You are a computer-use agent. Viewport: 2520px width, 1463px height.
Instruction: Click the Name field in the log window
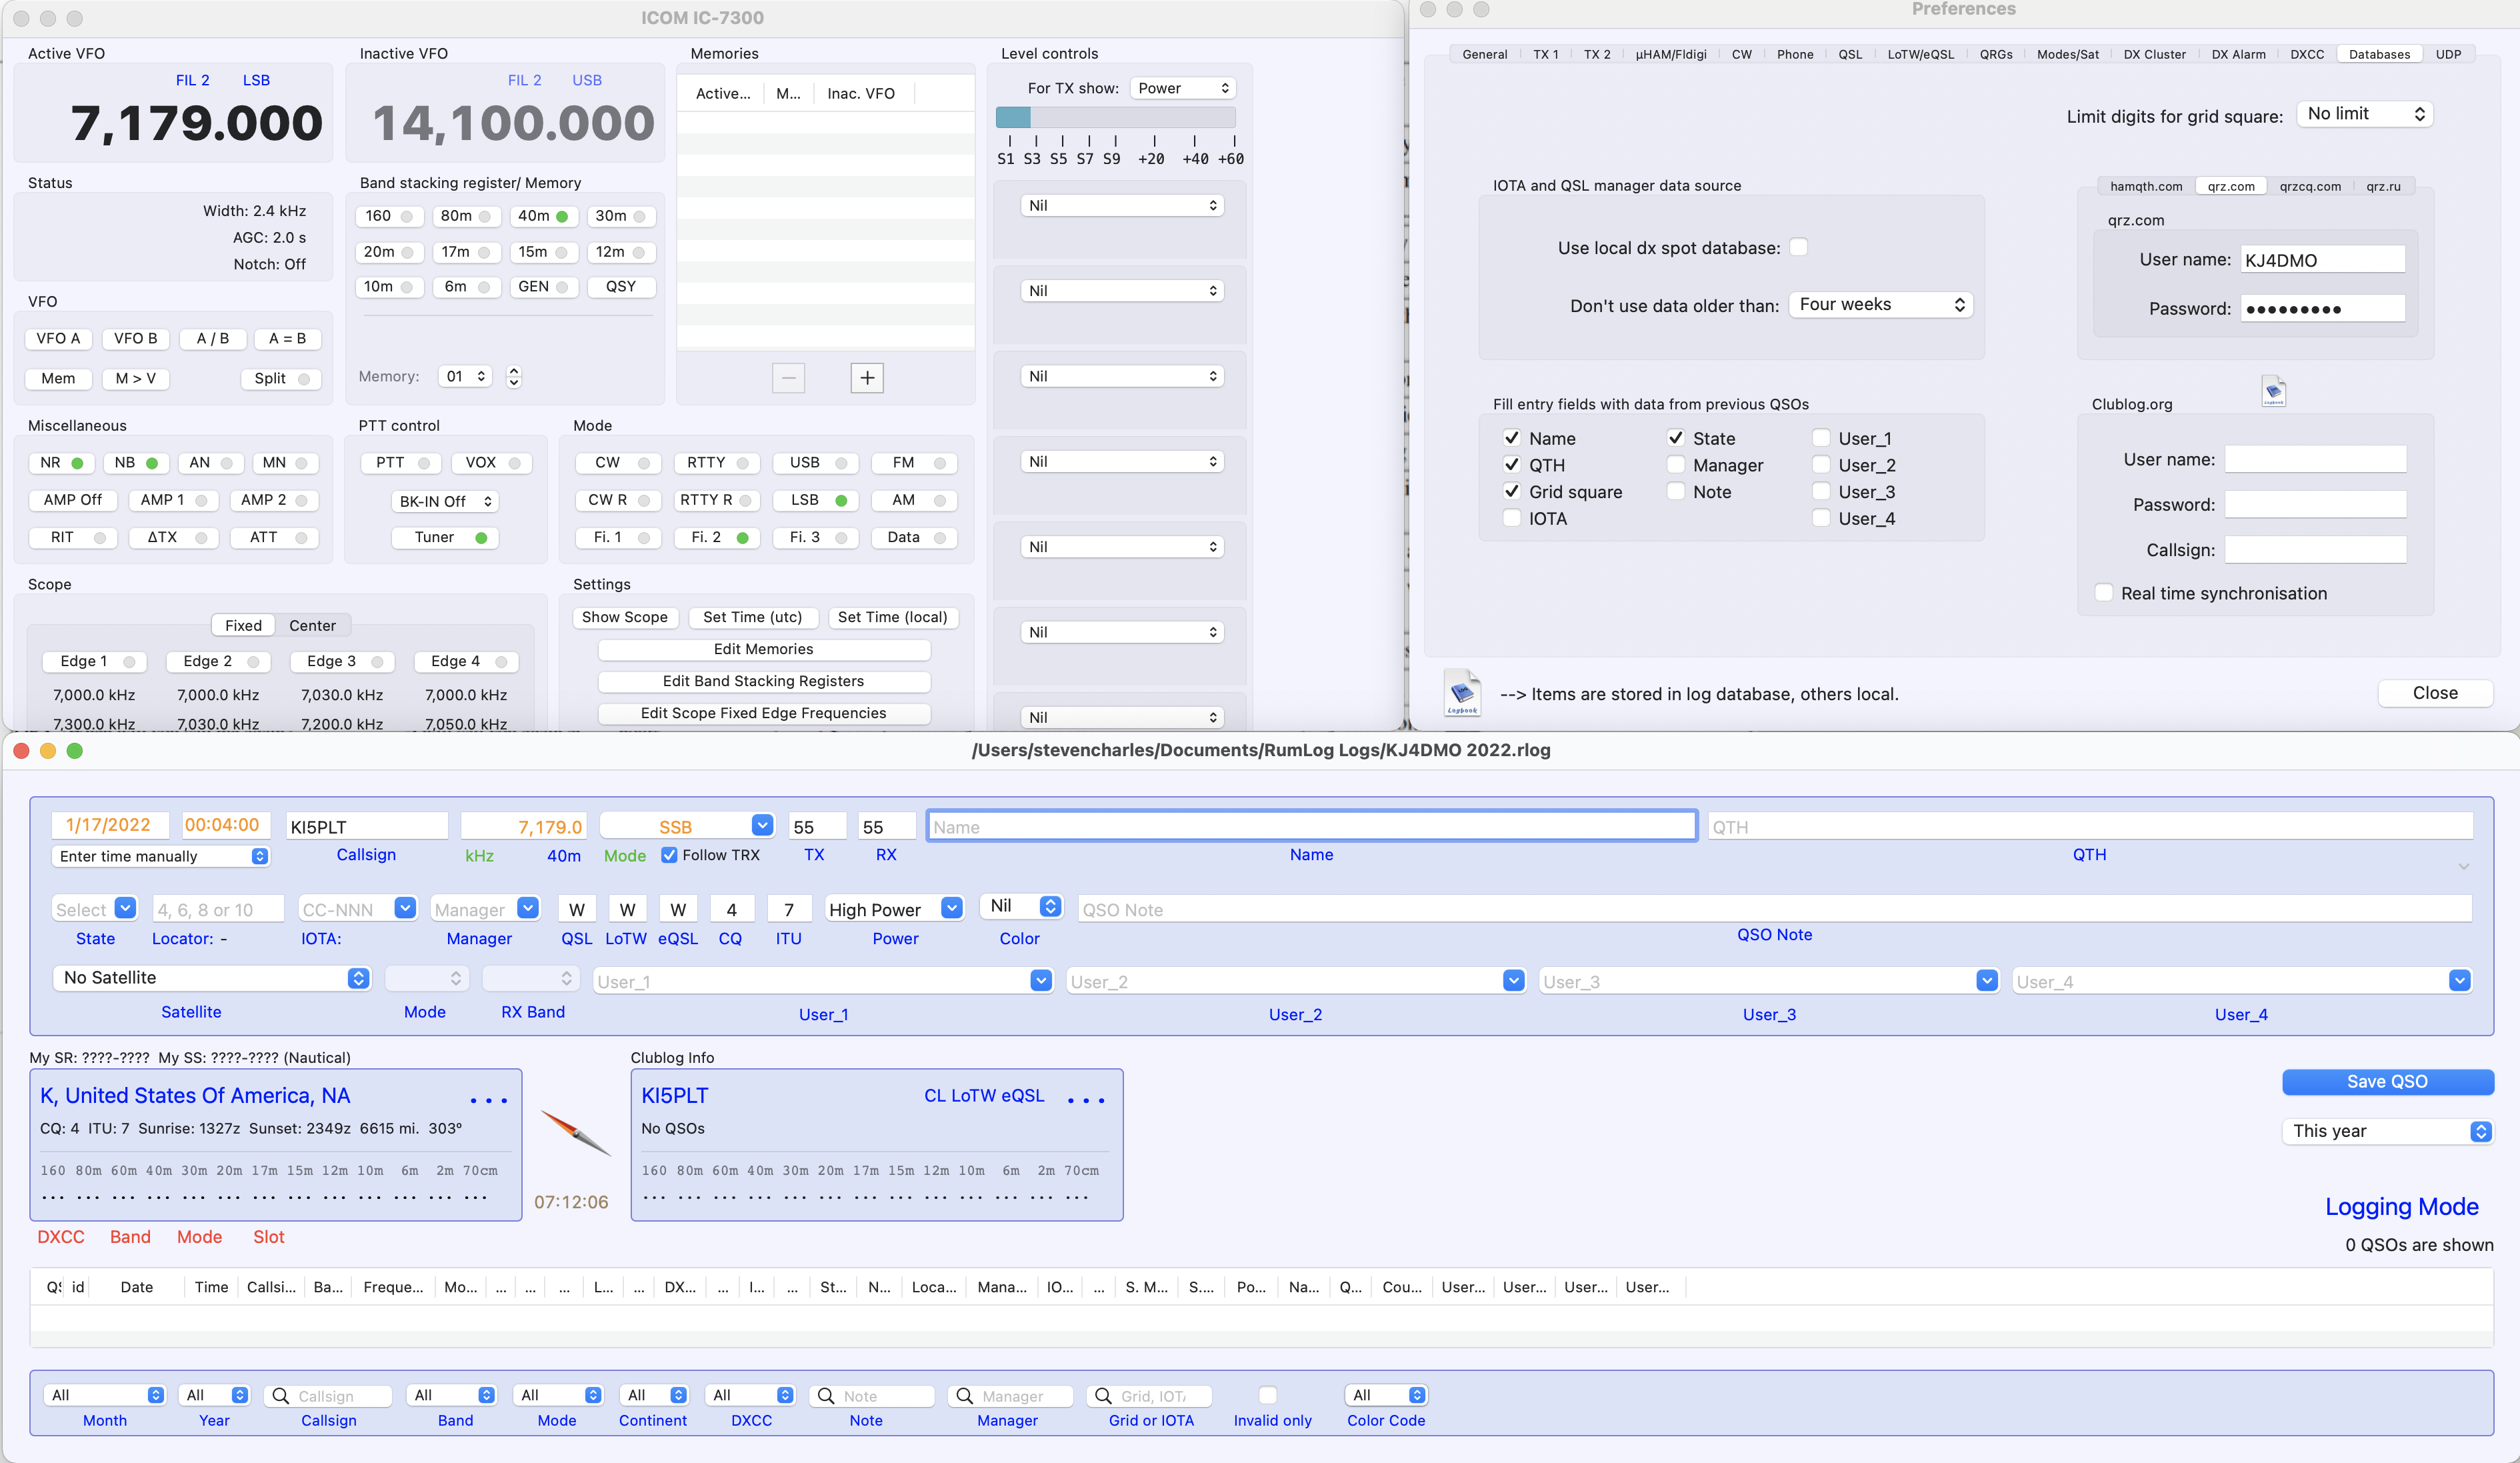coord(1311,826)
